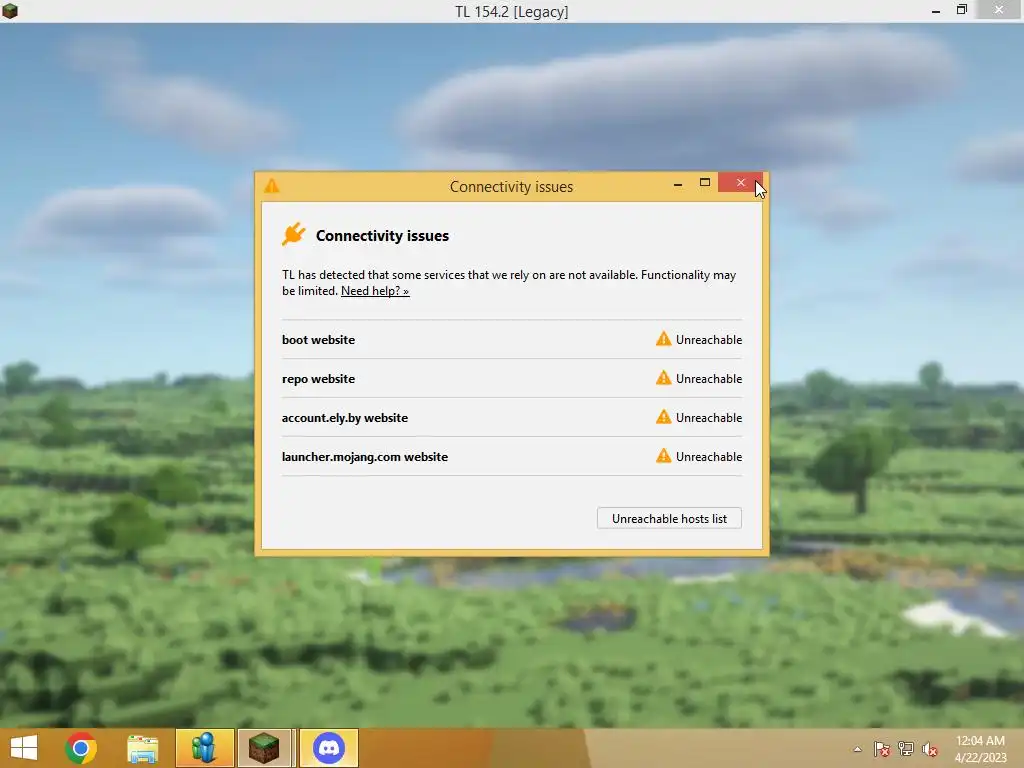
Task: Open the network status tray icon
Action: (x=906, y=749)
